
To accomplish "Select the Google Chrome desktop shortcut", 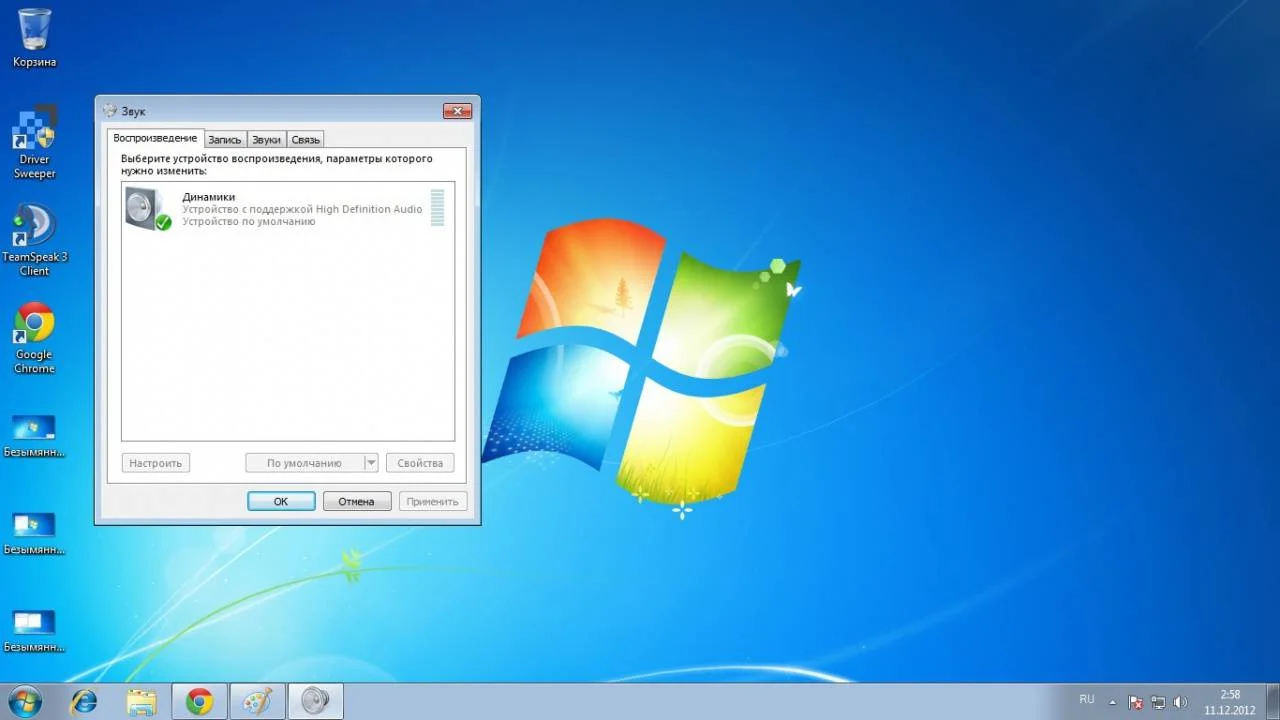I will (x=34, y=338).
